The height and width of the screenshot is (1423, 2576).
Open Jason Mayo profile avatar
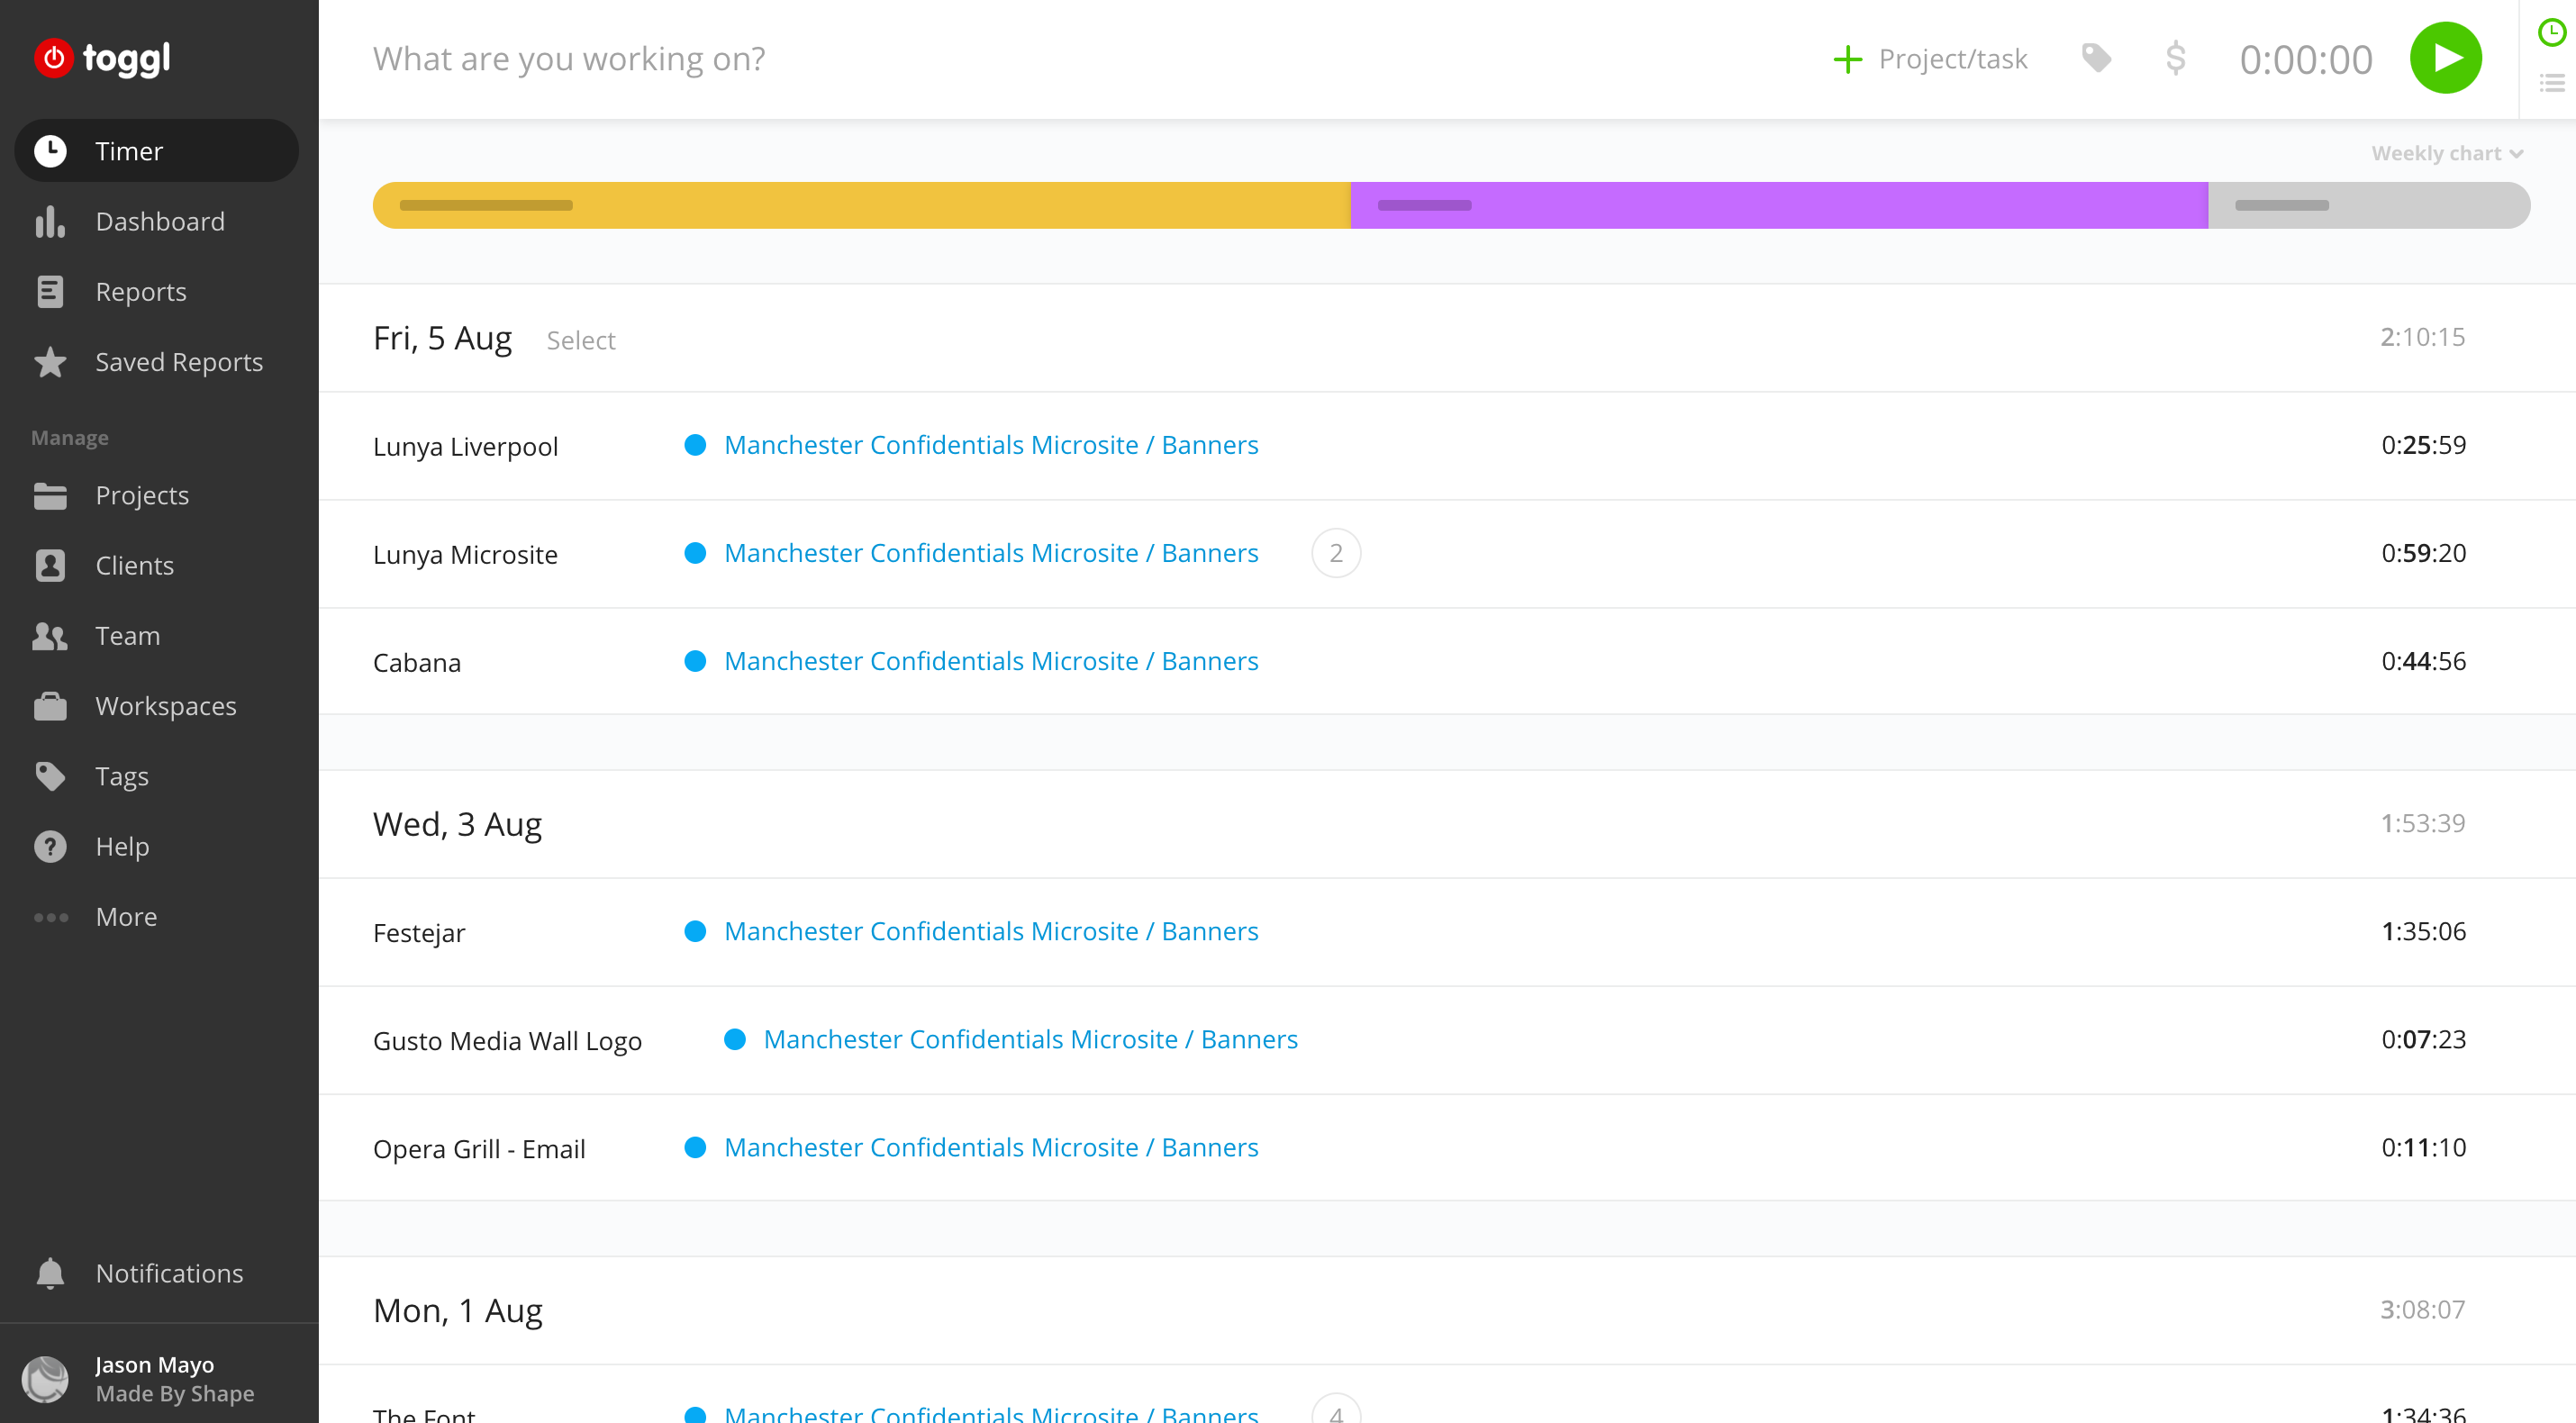coord(45,1379)
